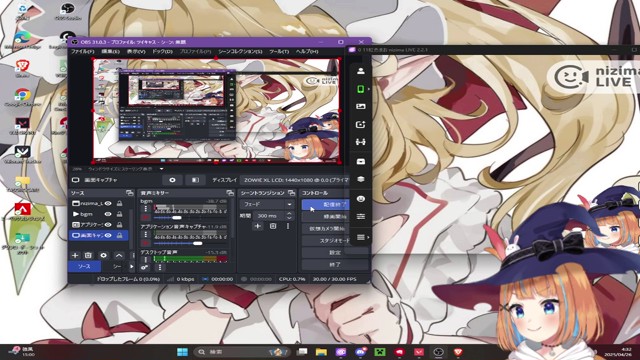Image resolution: width=640 pixels, height=360 pixels.
Task: Remove selected source with trash icon
Action: 88,255
